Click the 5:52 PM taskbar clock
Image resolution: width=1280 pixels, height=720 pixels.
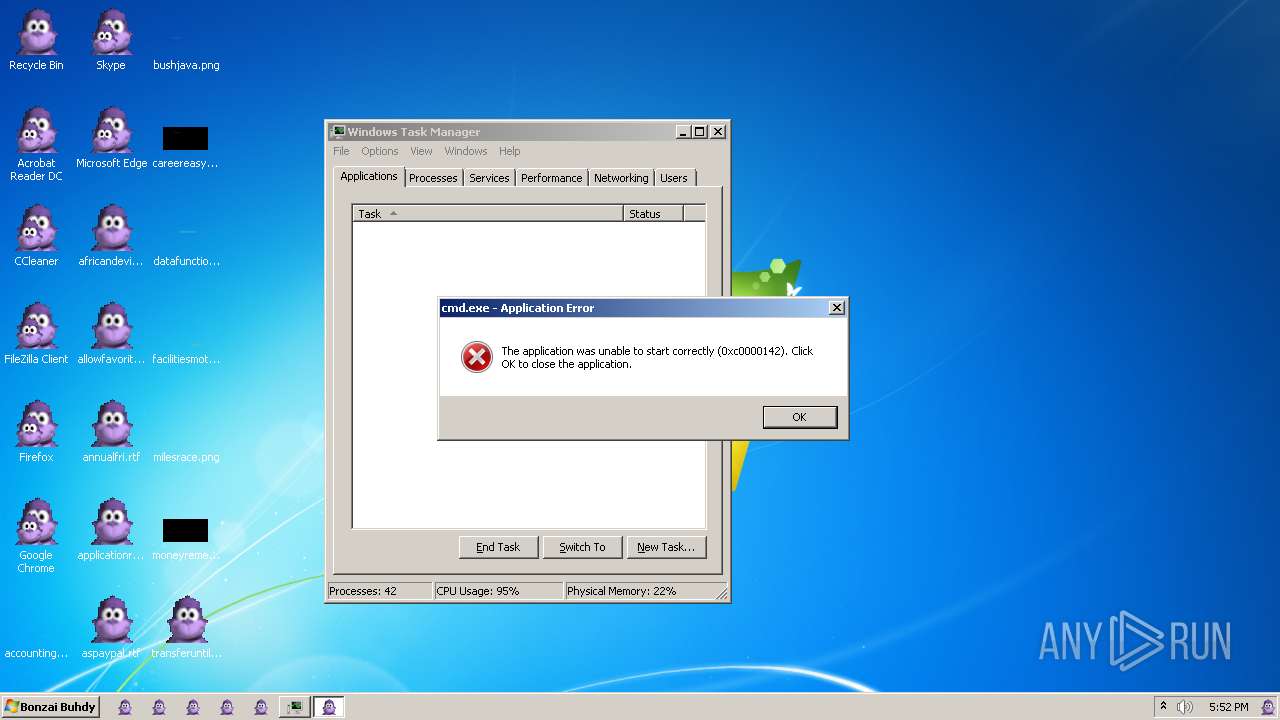tap(1228, 707)
